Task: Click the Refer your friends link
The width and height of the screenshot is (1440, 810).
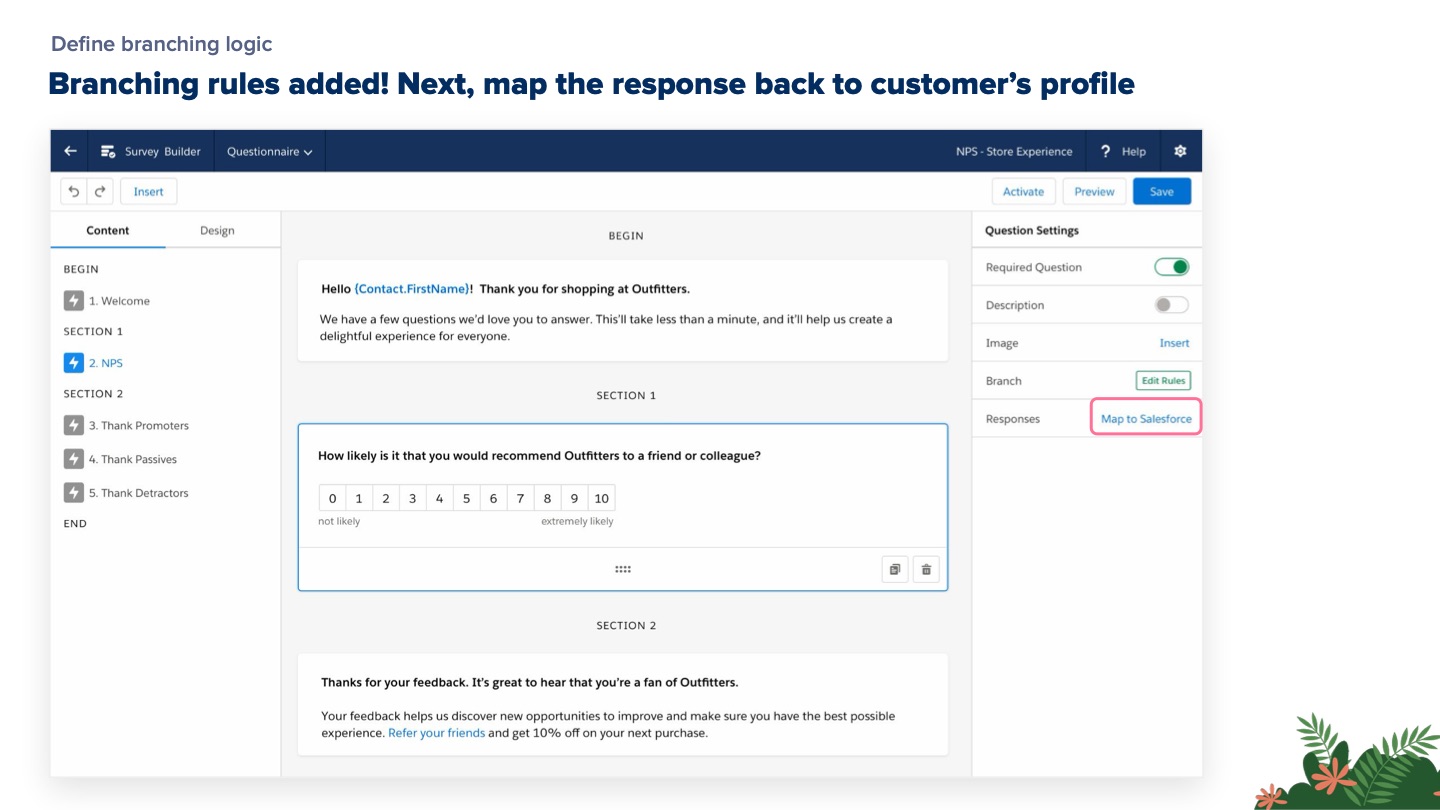Action: [x=436, y=733]
